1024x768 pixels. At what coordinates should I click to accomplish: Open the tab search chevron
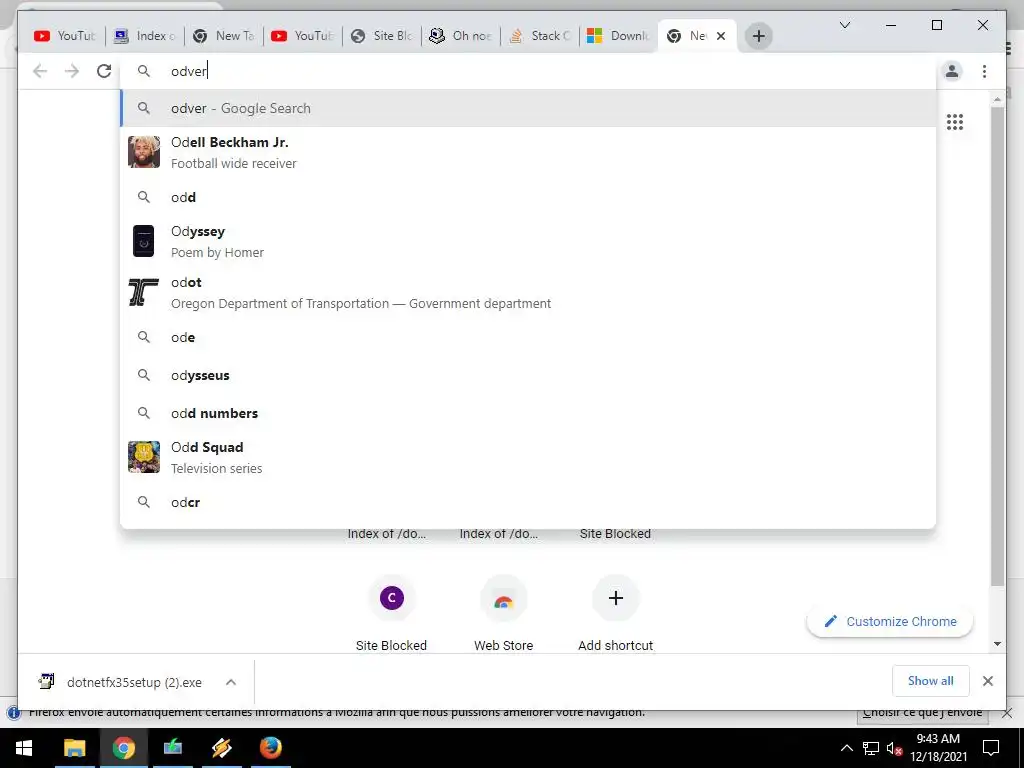pyautogui.click(x=844, y=25)
